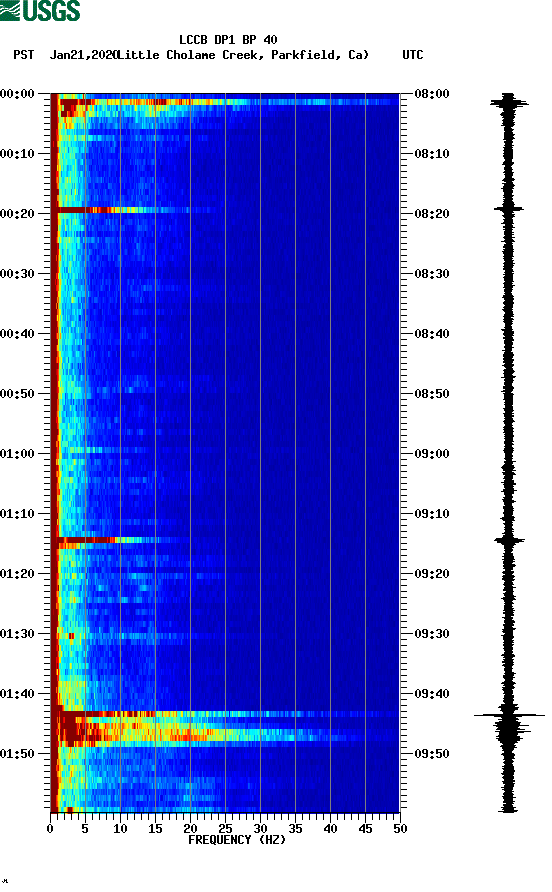This screenshot has width=552, height=892.
Task: Click the 00:20 PST time label
Action: [x=17, y=214]
